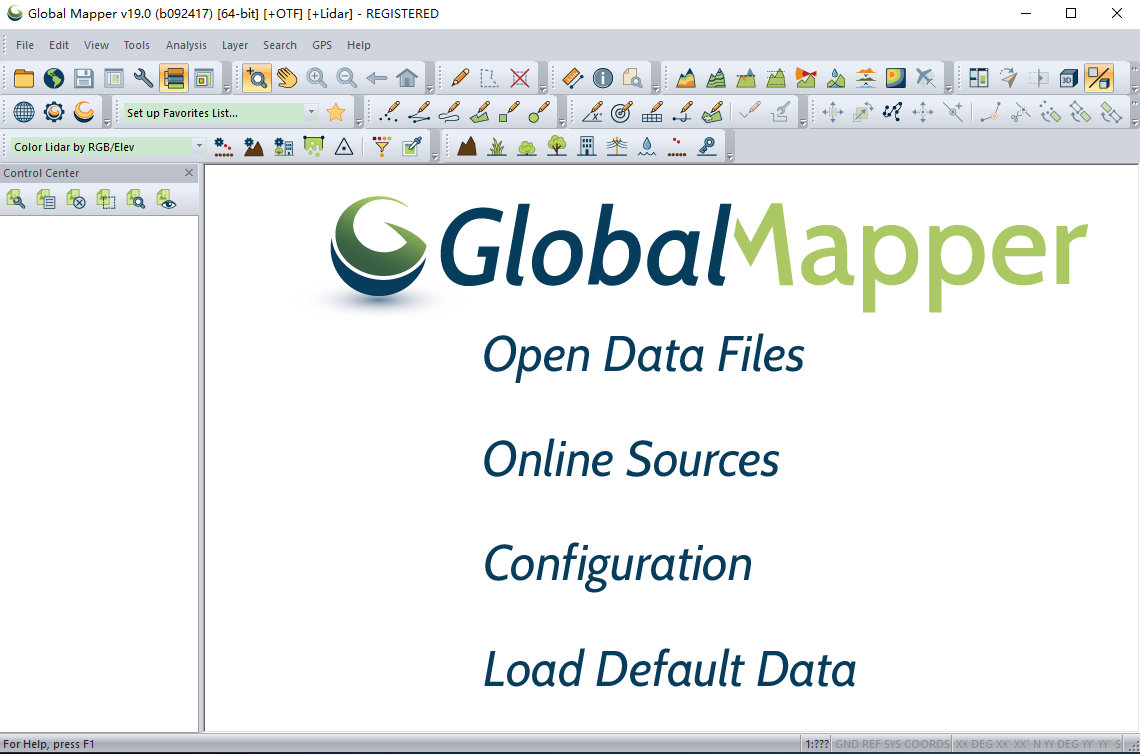Open the GPS menu
The image size is (1140, 754).
(x=321, y=45)
